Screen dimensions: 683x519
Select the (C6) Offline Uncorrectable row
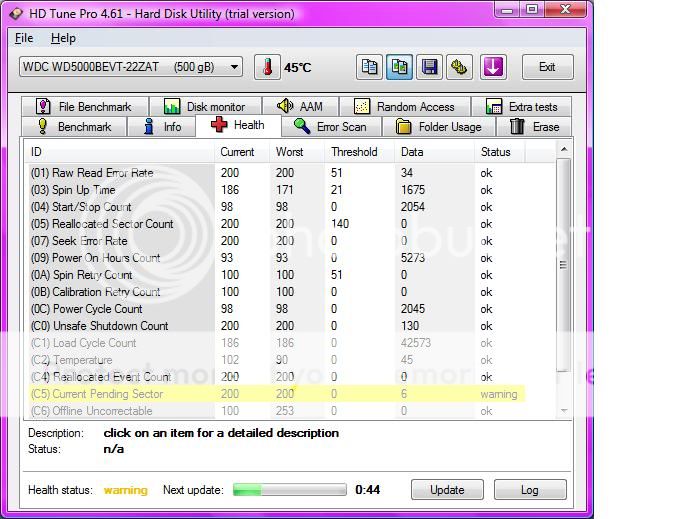pos(277,411)
